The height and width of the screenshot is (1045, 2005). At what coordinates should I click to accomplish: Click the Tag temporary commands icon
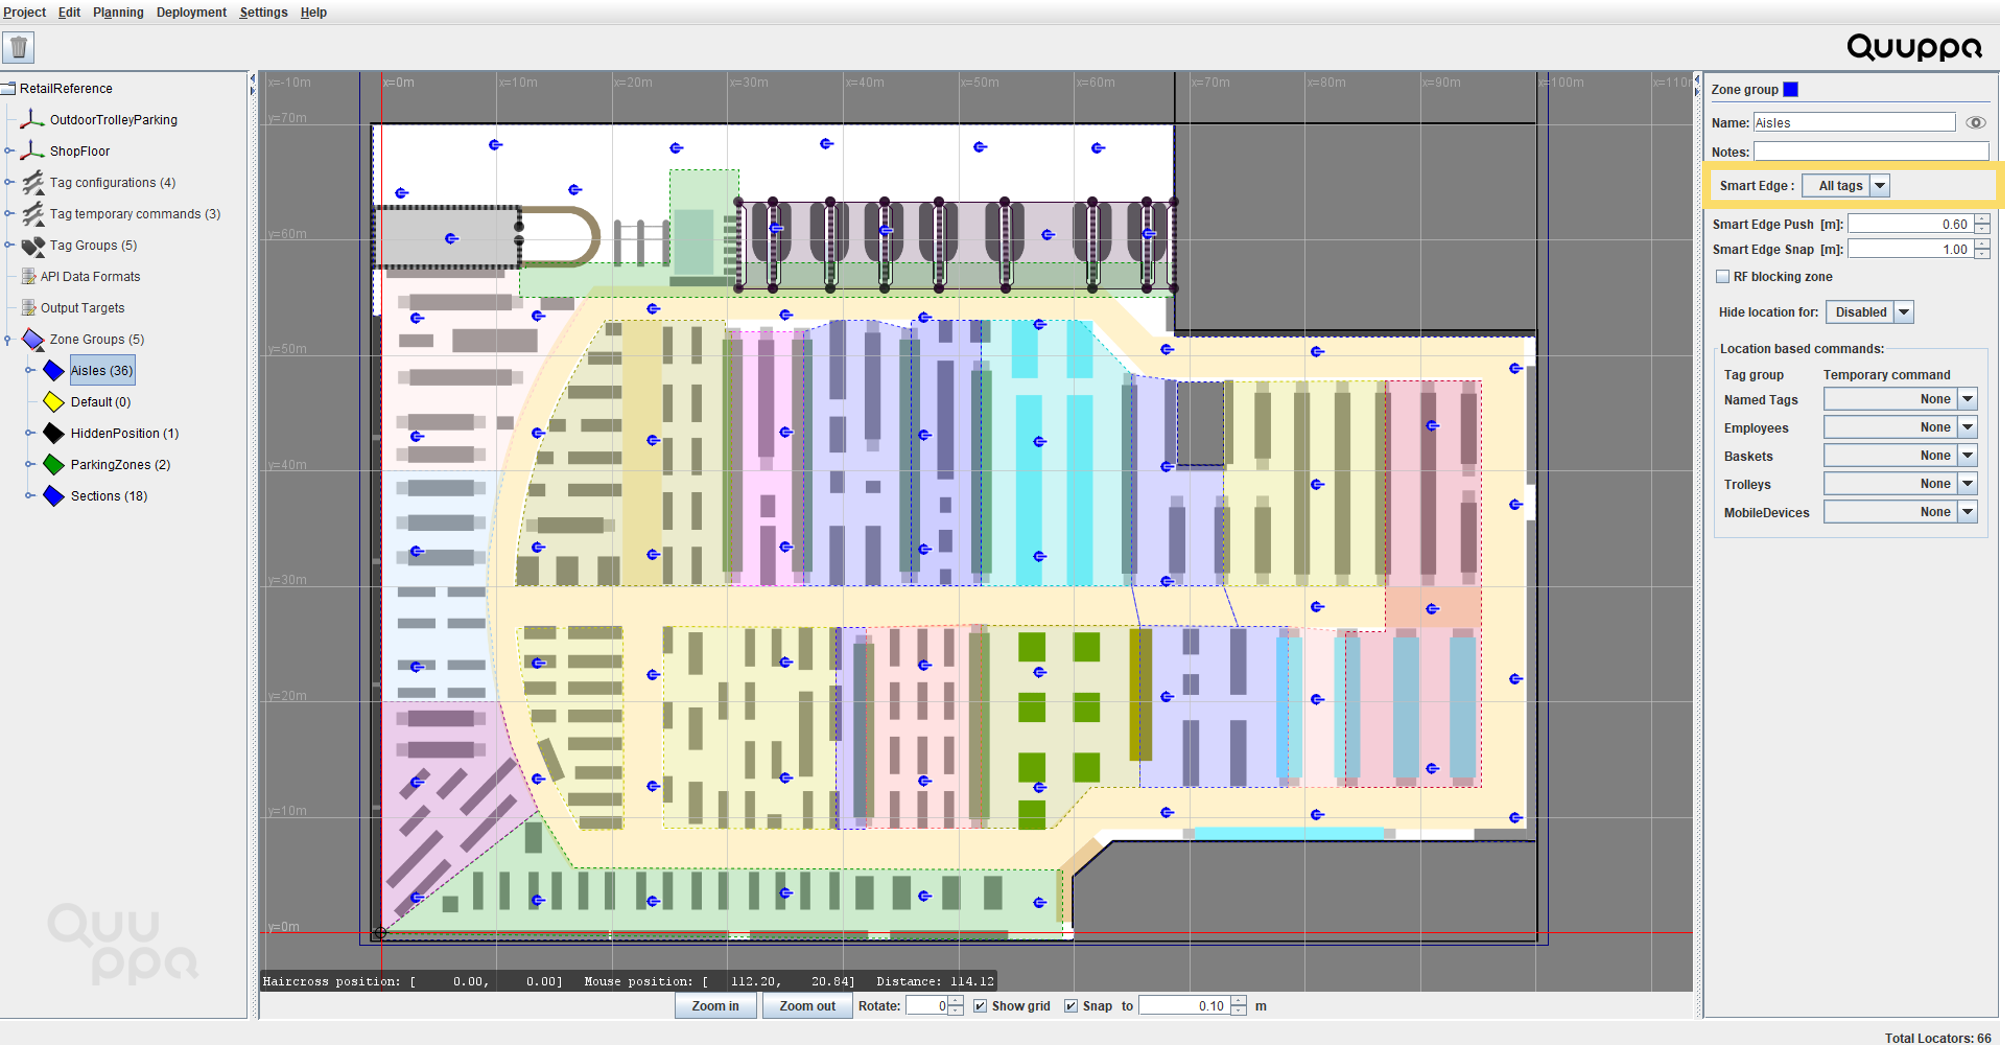(32, 214)
